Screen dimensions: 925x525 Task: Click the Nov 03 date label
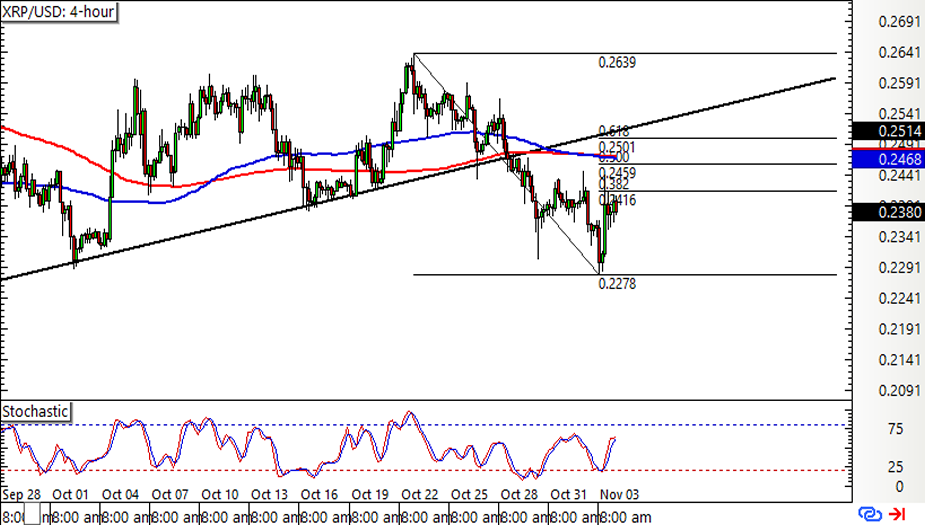[619, 494]
